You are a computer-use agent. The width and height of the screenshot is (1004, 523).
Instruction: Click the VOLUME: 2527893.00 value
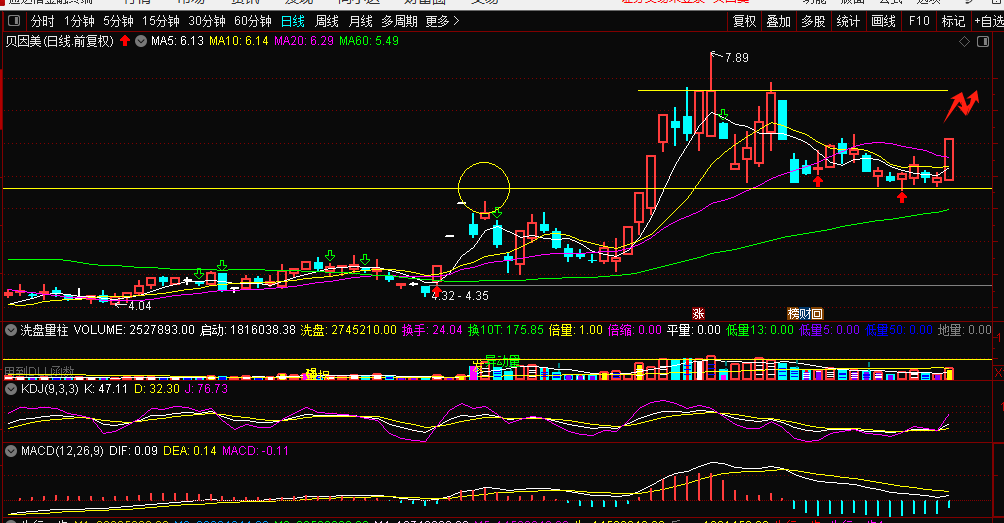(x=134, y=330)
